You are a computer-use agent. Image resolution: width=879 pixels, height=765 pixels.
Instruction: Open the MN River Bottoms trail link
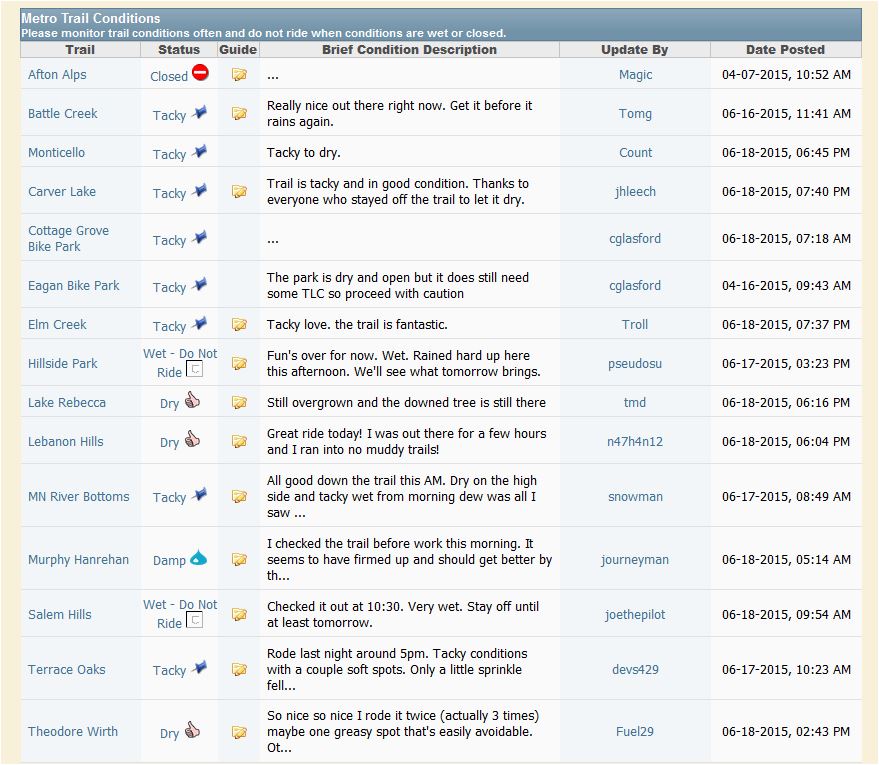(x=78, y=497)
